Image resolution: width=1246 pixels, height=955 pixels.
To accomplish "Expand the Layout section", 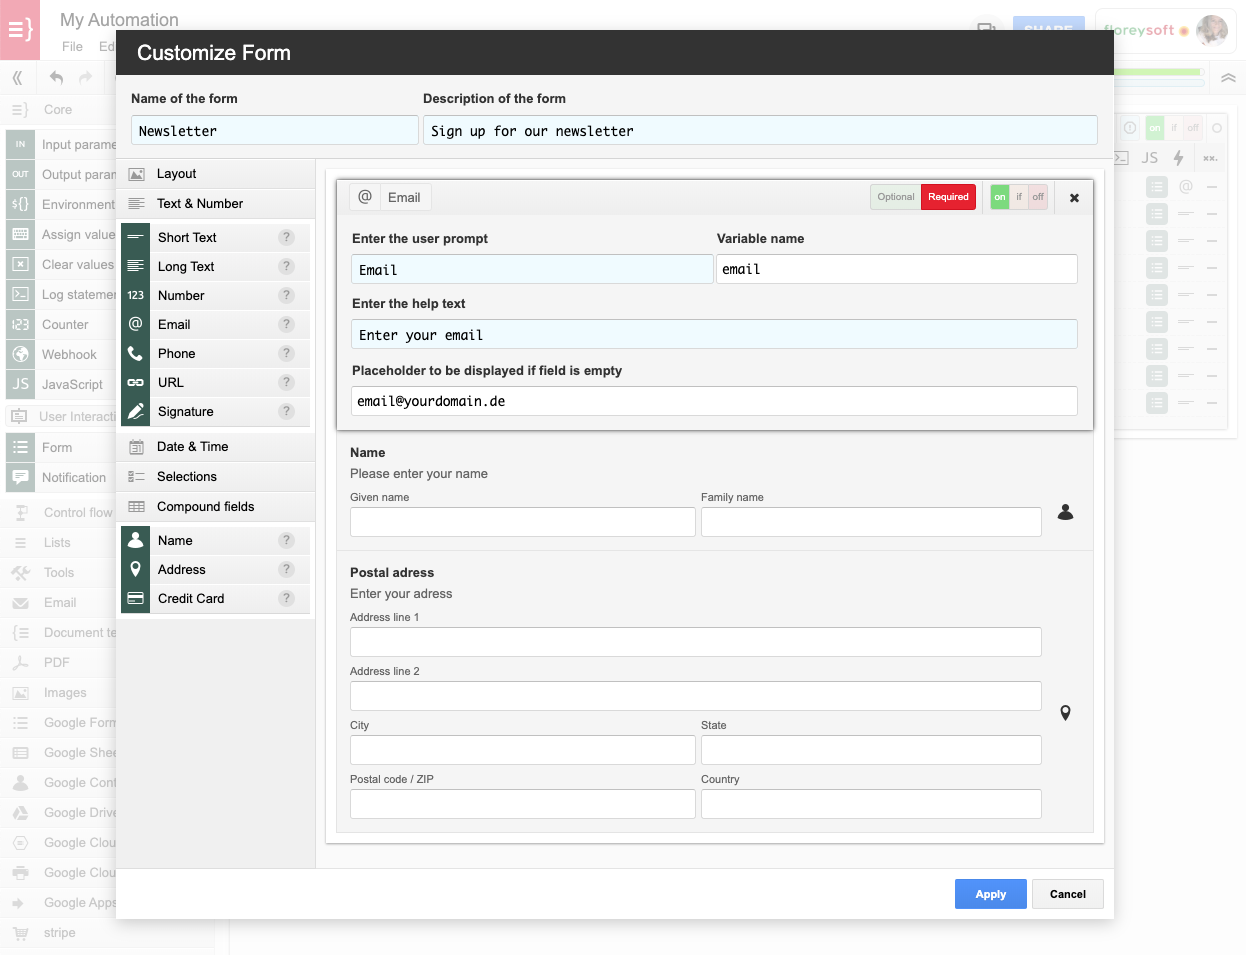I will click(216, 174).
